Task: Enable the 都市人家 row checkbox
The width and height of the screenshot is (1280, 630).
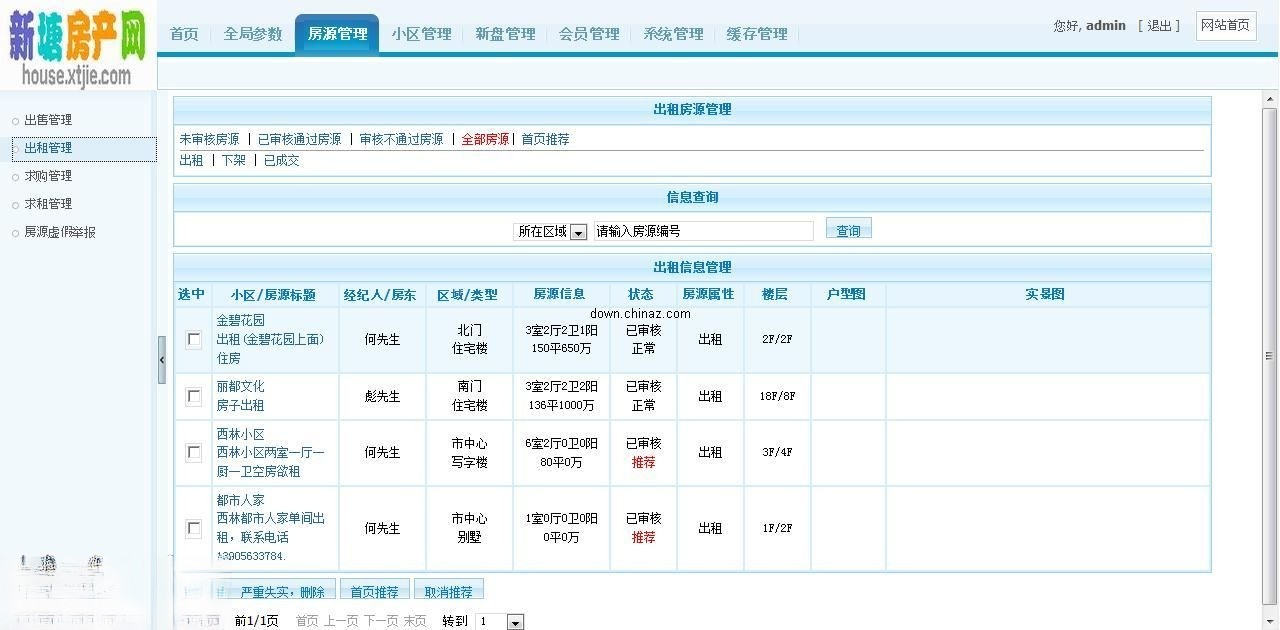Action: (193, 528)
